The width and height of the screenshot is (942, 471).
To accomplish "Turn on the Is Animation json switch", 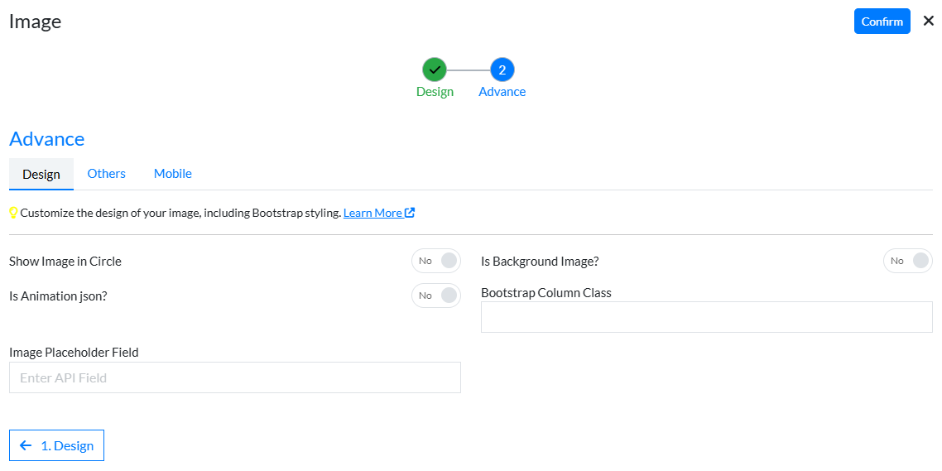I will (x=436, y=295).
